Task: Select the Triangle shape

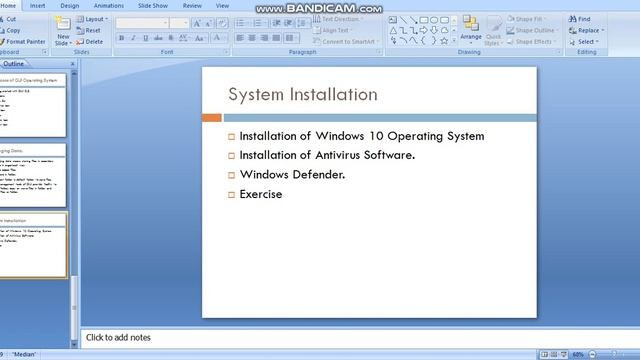Action: [393, 30]
